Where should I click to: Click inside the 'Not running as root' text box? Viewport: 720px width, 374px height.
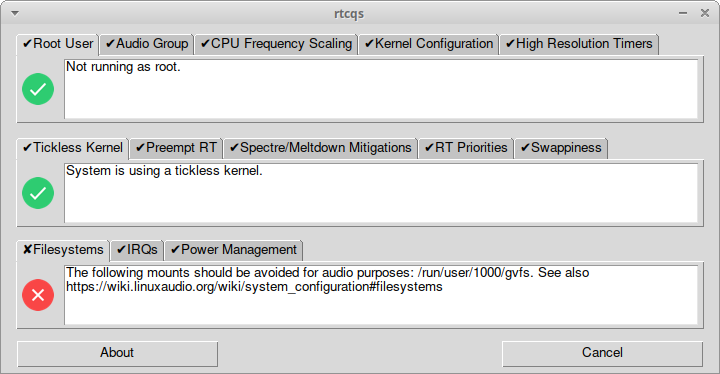[381, 89]
